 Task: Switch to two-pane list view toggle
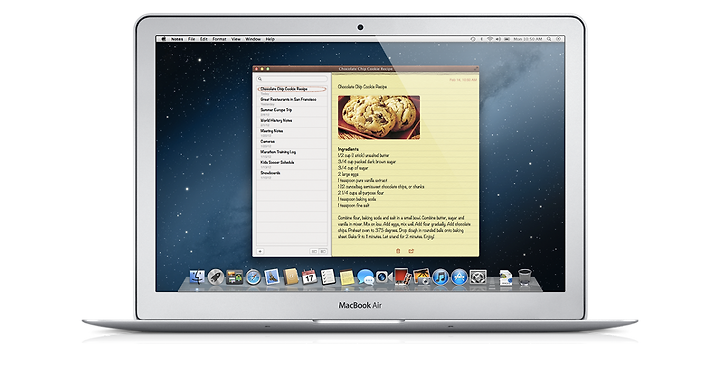[x=323, y=252]
